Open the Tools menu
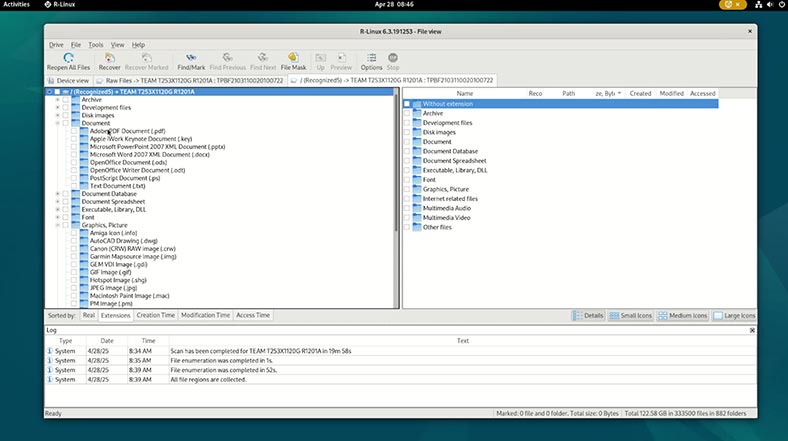Viewport: 788px width, 441px height. pyautogui.click(x=95, y=45)
